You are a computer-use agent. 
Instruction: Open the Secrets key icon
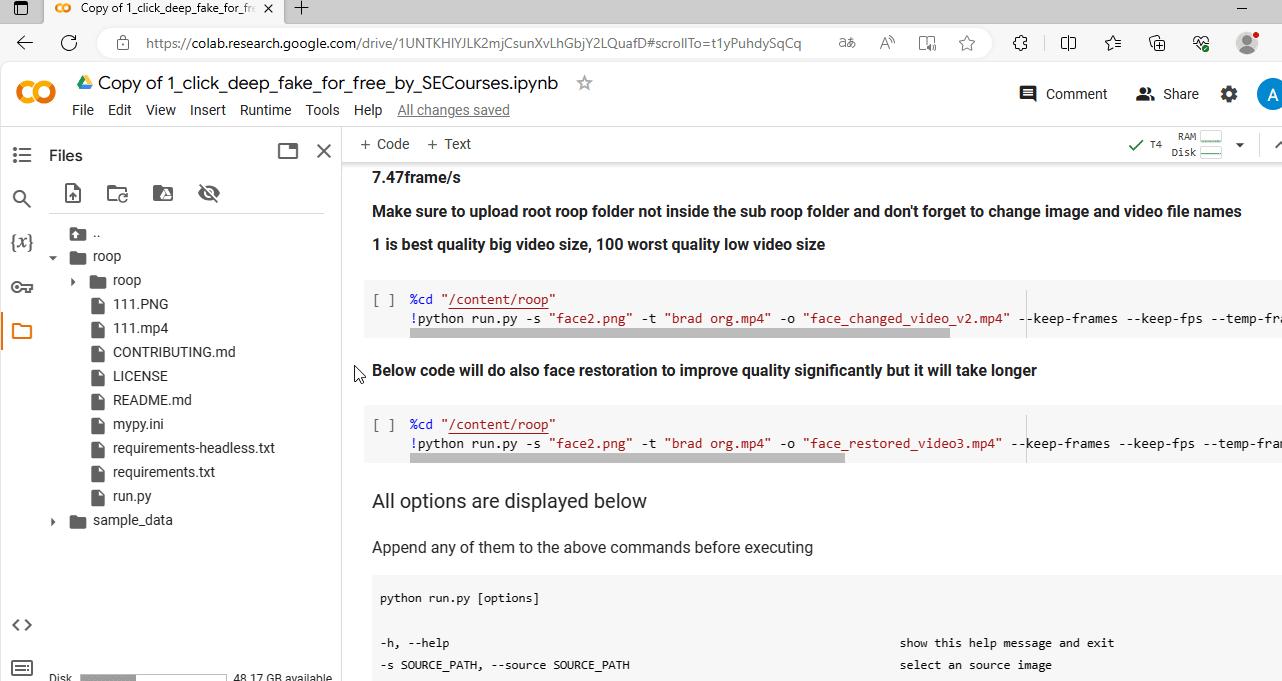pyautogui.click(x=22, y=287)
